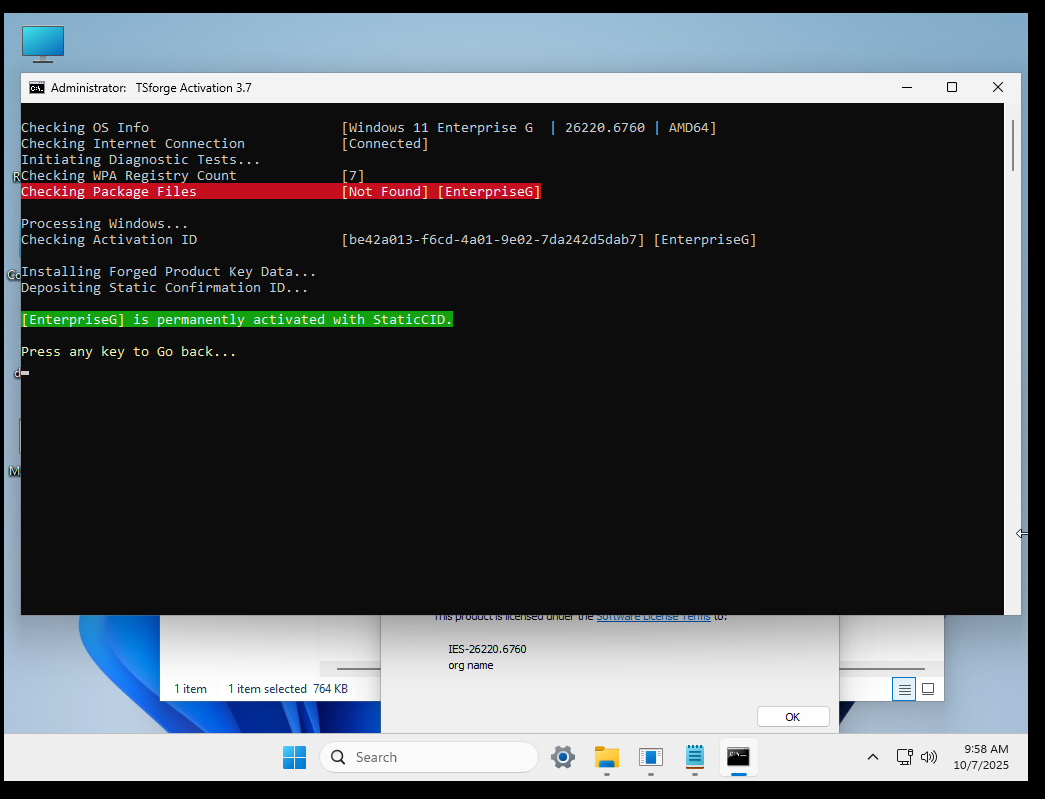Screen dimensions: 1045x799
Task: Click 'Initiating Diagnostic Tests...' line
Action: pos(141,160)
